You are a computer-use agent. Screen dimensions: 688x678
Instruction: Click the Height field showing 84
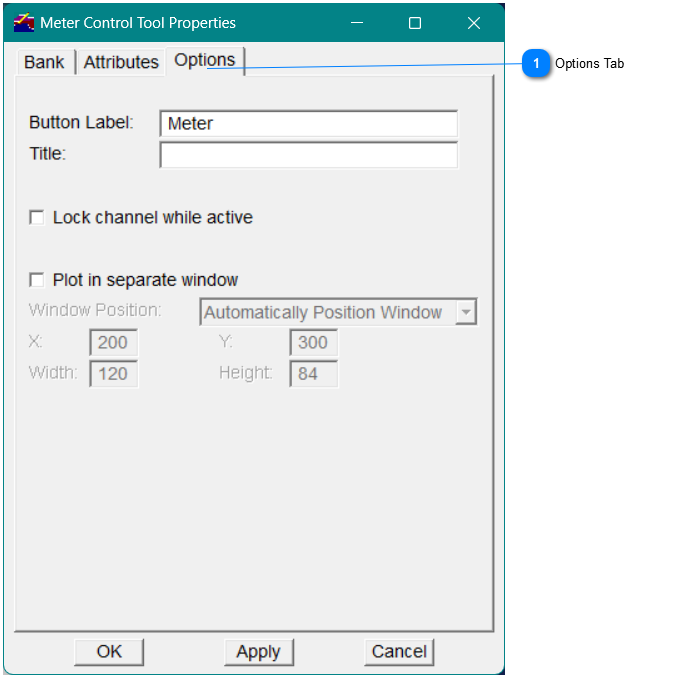[x=314, y=374]
